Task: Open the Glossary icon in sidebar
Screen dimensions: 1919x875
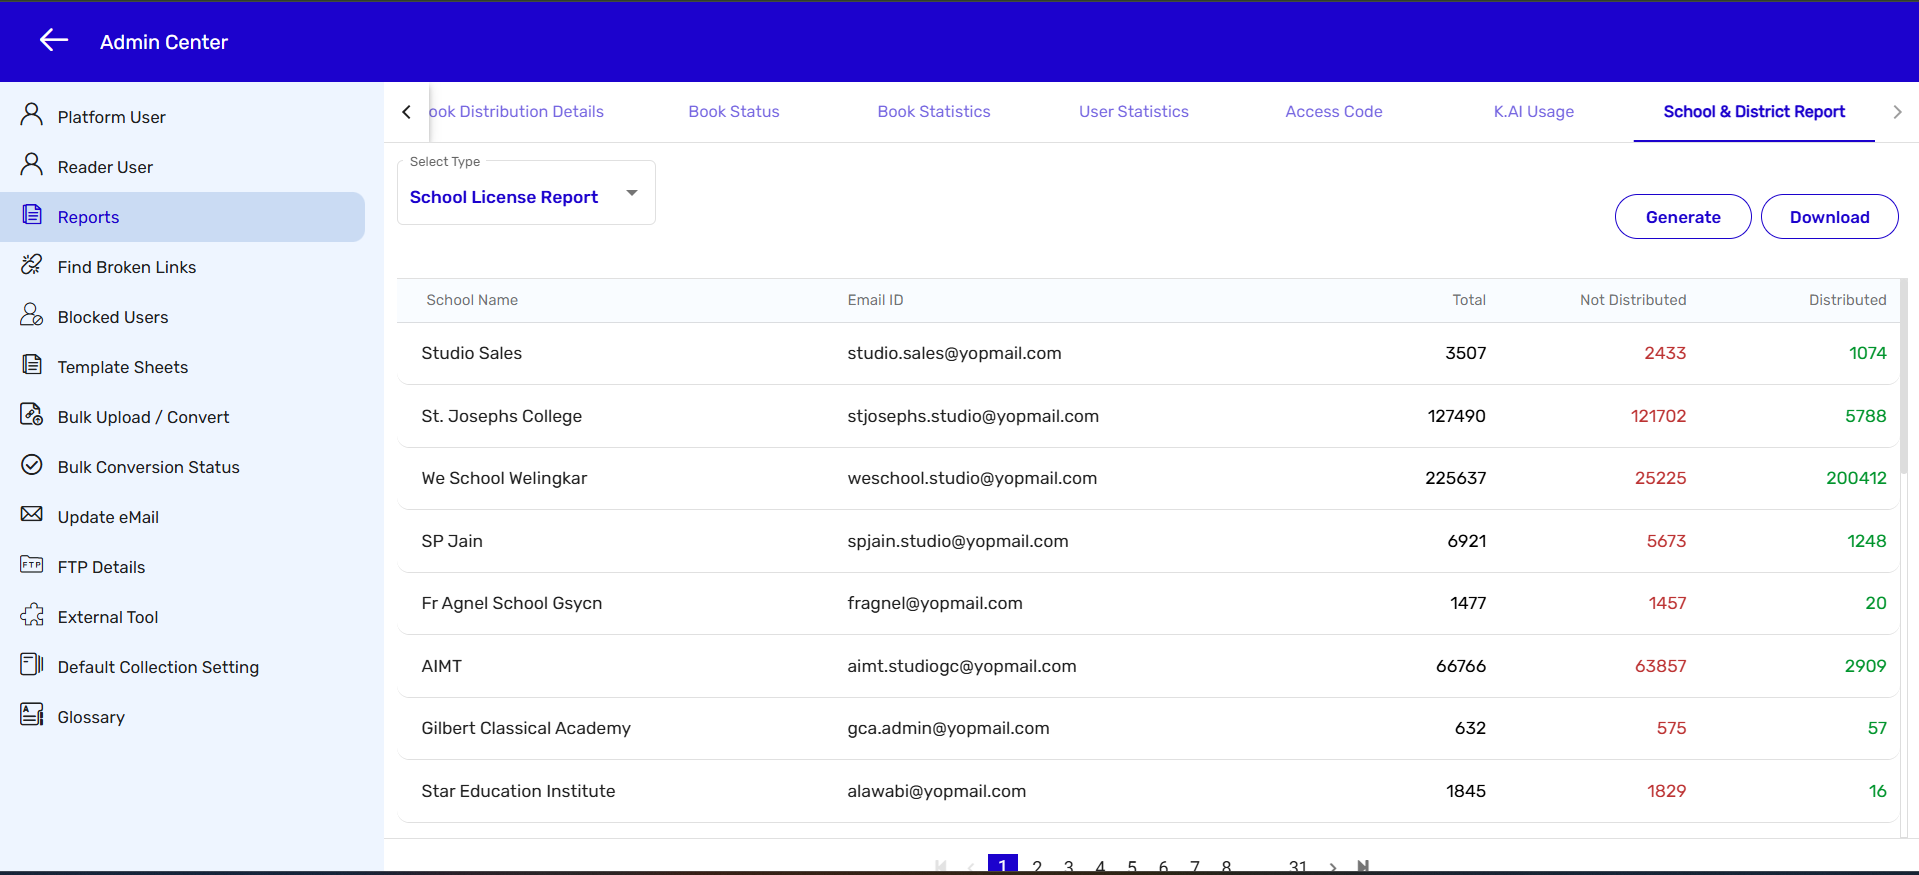Action: pyautogui.click(x=32, y=714)
